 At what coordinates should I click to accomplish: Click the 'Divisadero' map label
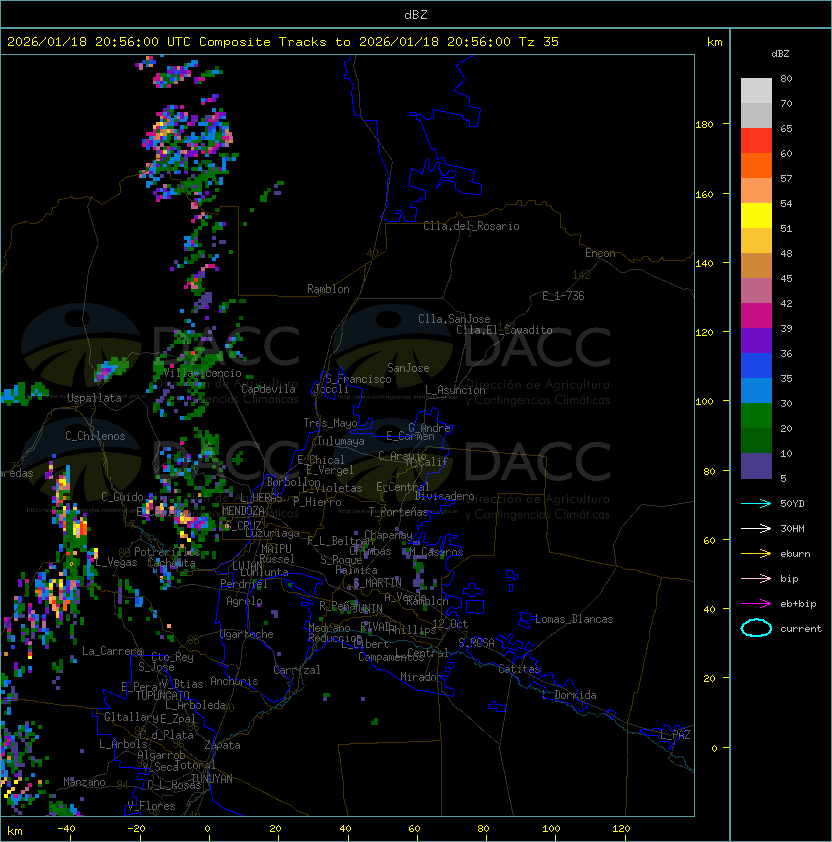[444, 496]
